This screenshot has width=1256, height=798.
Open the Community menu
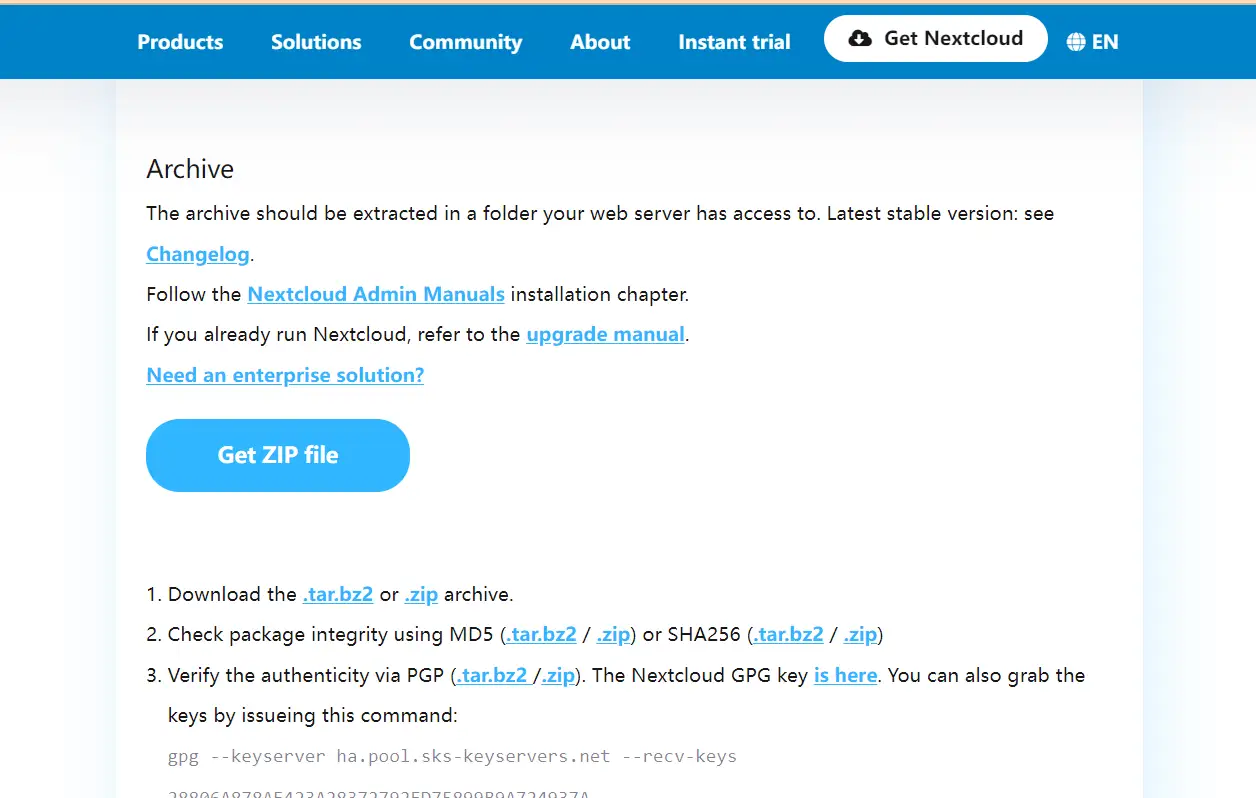tap(465, 42)
